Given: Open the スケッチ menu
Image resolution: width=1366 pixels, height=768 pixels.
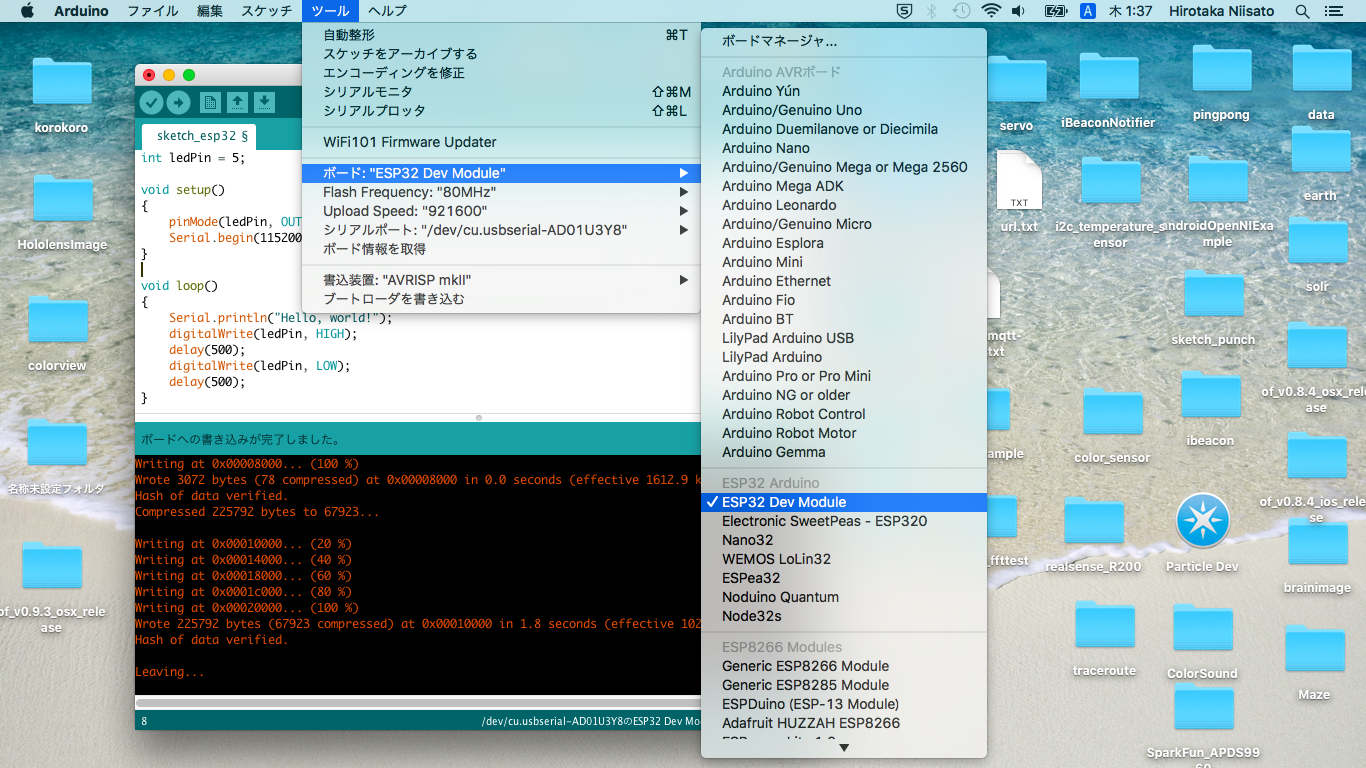Looking at the screenshot, I should 267,11.
